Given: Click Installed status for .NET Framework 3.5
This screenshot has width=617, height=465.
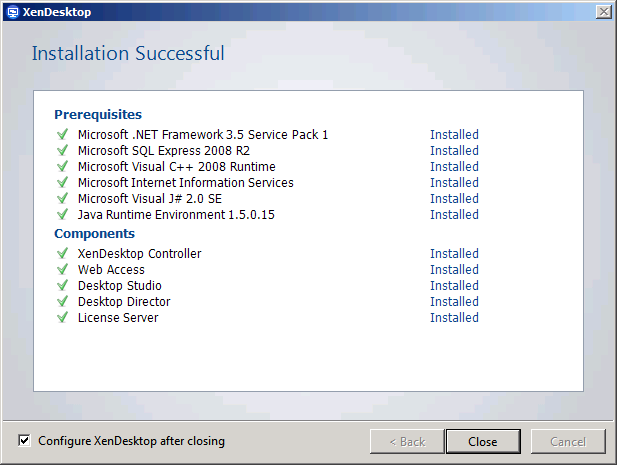Looking at the screenshot, I should 454,135.
